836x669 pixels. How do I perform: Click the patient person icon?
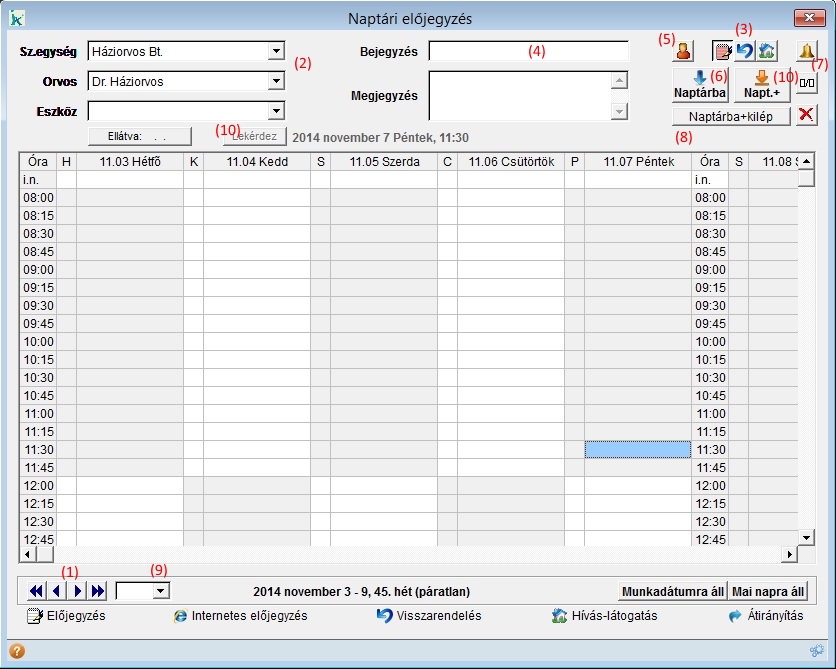point(684,51)
